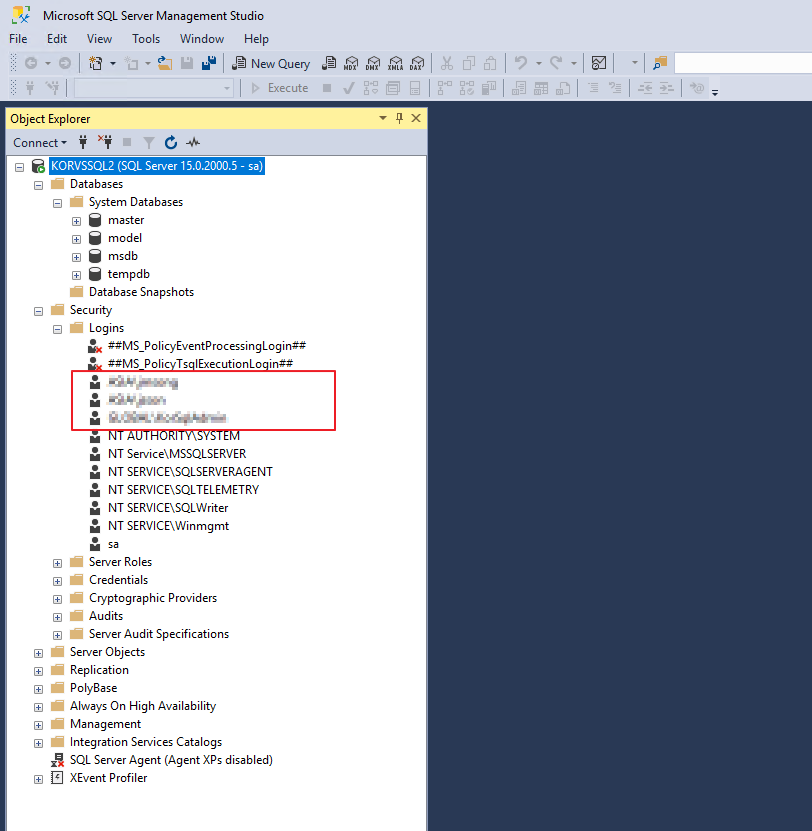
Task: Click the navigate backward icon
Action: tap(31, 64)
